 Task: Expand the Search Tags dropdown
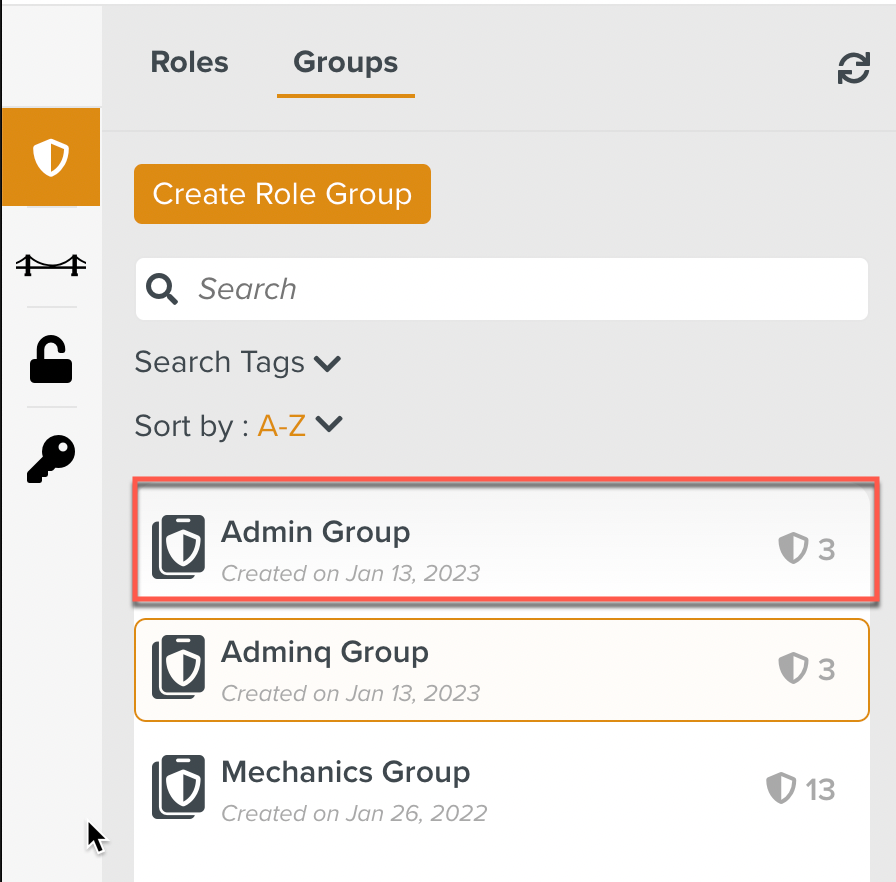tap(238, 362)
